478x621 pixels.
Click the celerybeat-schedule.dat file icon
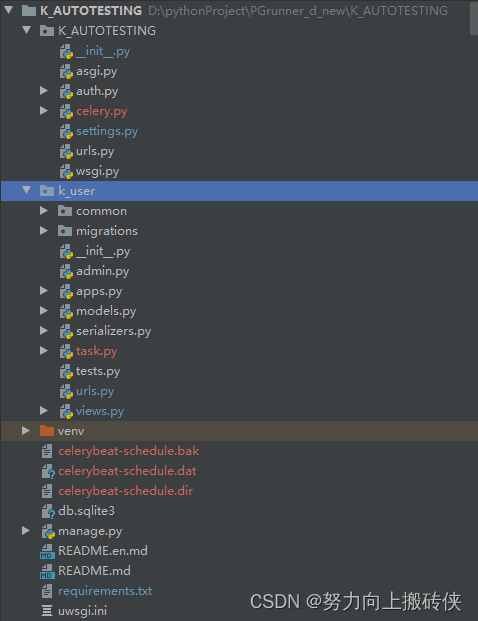[48, 471]
